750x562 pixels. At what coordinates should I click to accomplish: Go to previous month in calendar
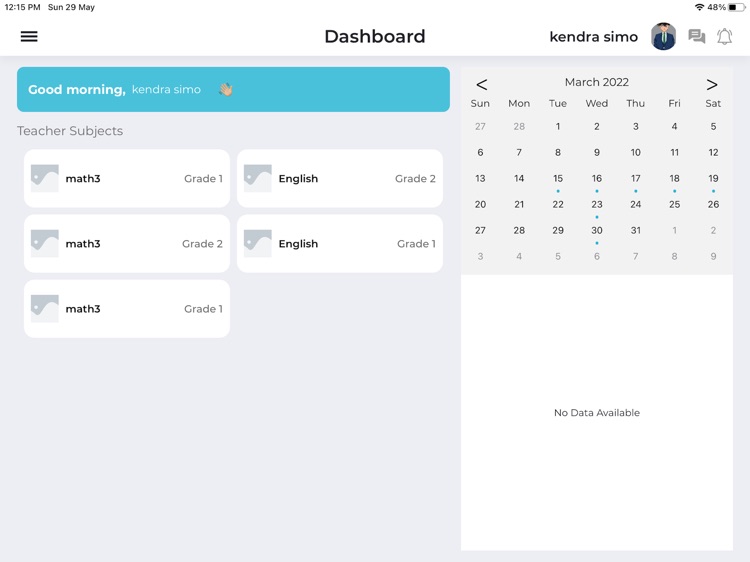coord(482,85)
